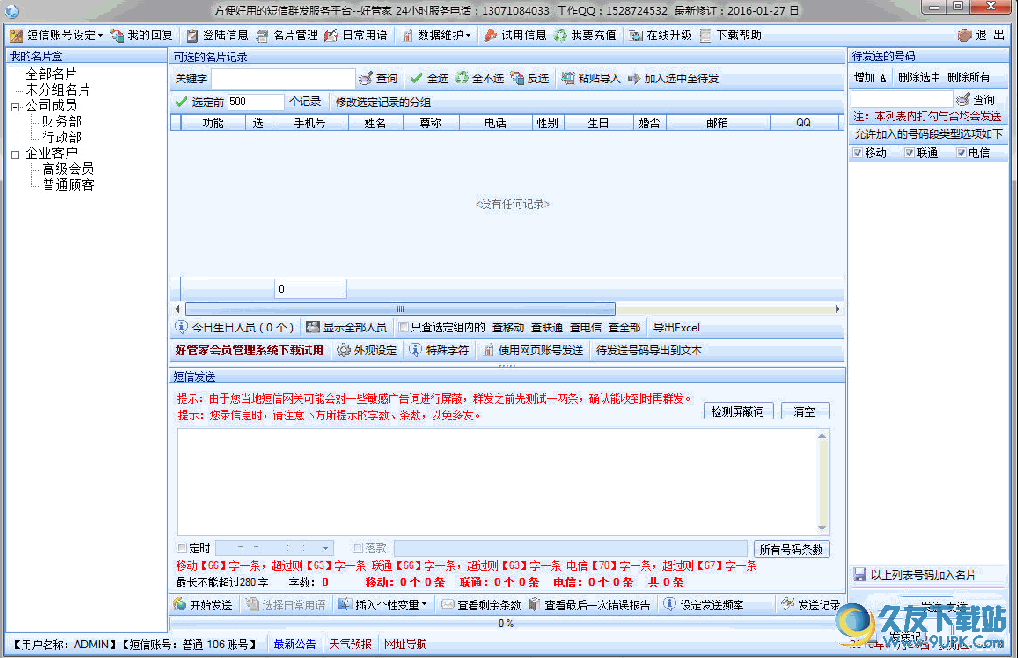Click 查看剩余条数 button
Viewport: 1018px width, 658px height.
click(x=481, y=605)
